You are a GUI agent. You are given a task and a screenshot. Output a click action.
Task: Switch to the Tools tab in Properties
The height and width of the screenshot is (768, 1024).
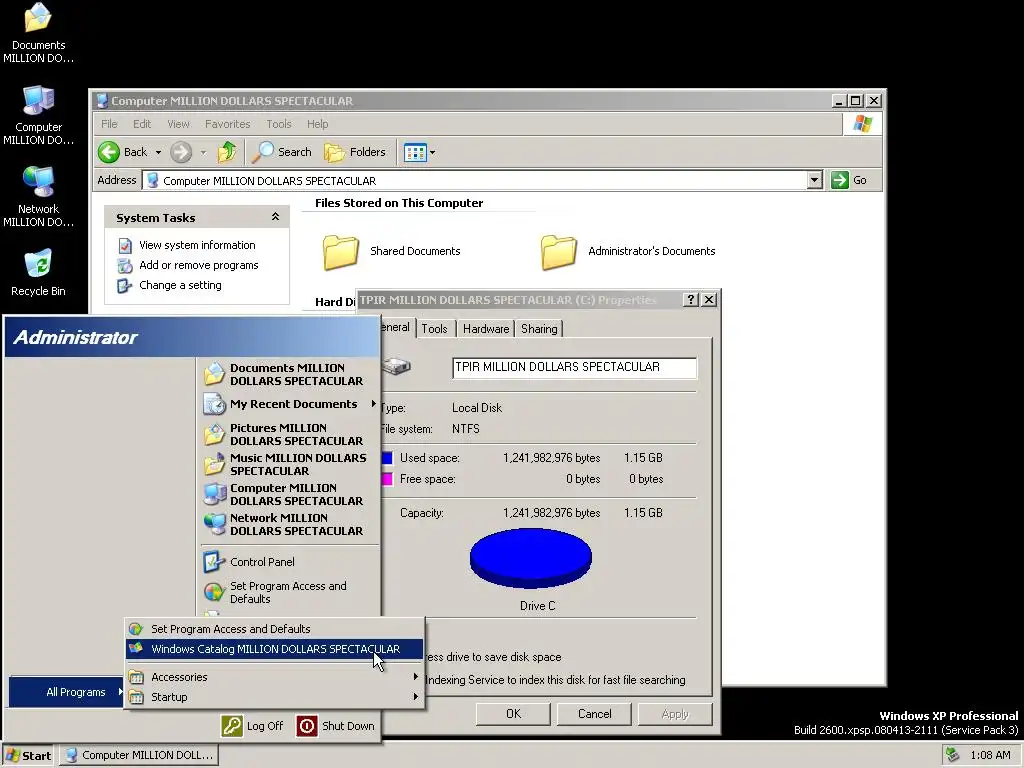pyautogui.click(x=434, y=328)
